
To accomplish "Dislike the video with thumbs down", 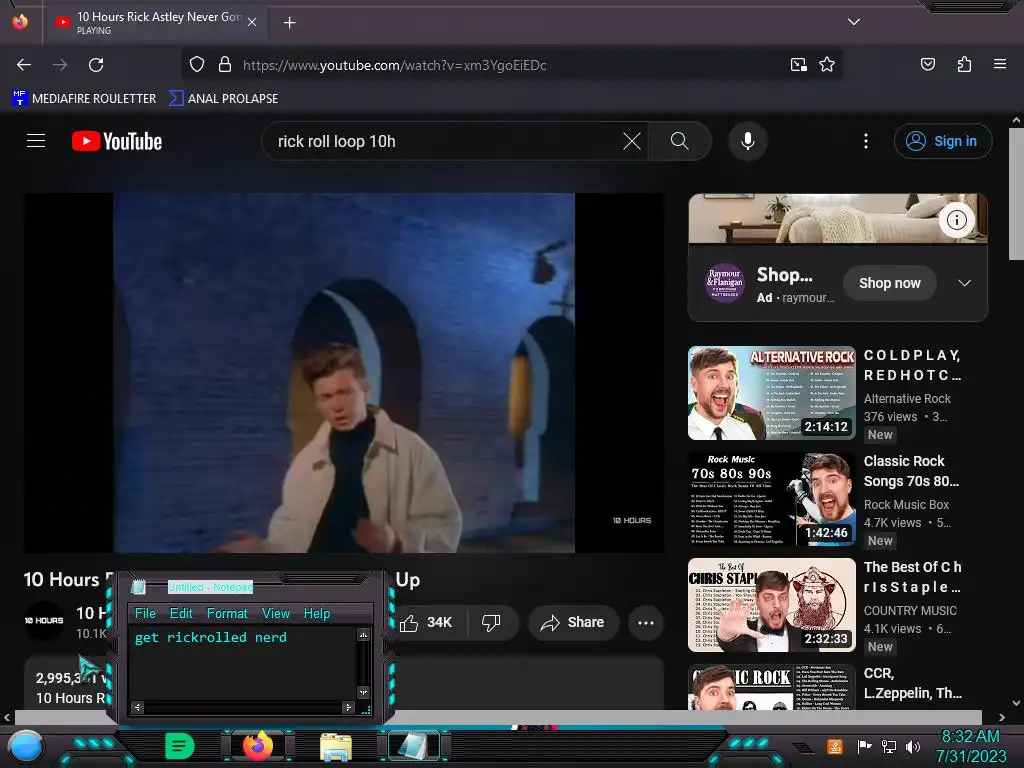I will 491,622.
